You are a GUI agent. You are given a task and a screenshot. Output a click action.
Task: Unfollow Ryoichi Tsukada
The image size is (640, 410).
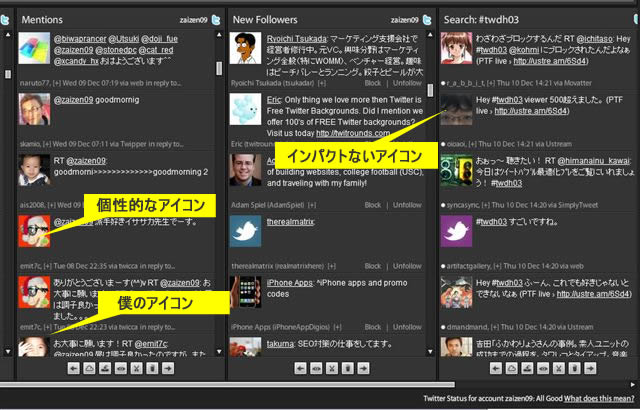tap(407, 83)
